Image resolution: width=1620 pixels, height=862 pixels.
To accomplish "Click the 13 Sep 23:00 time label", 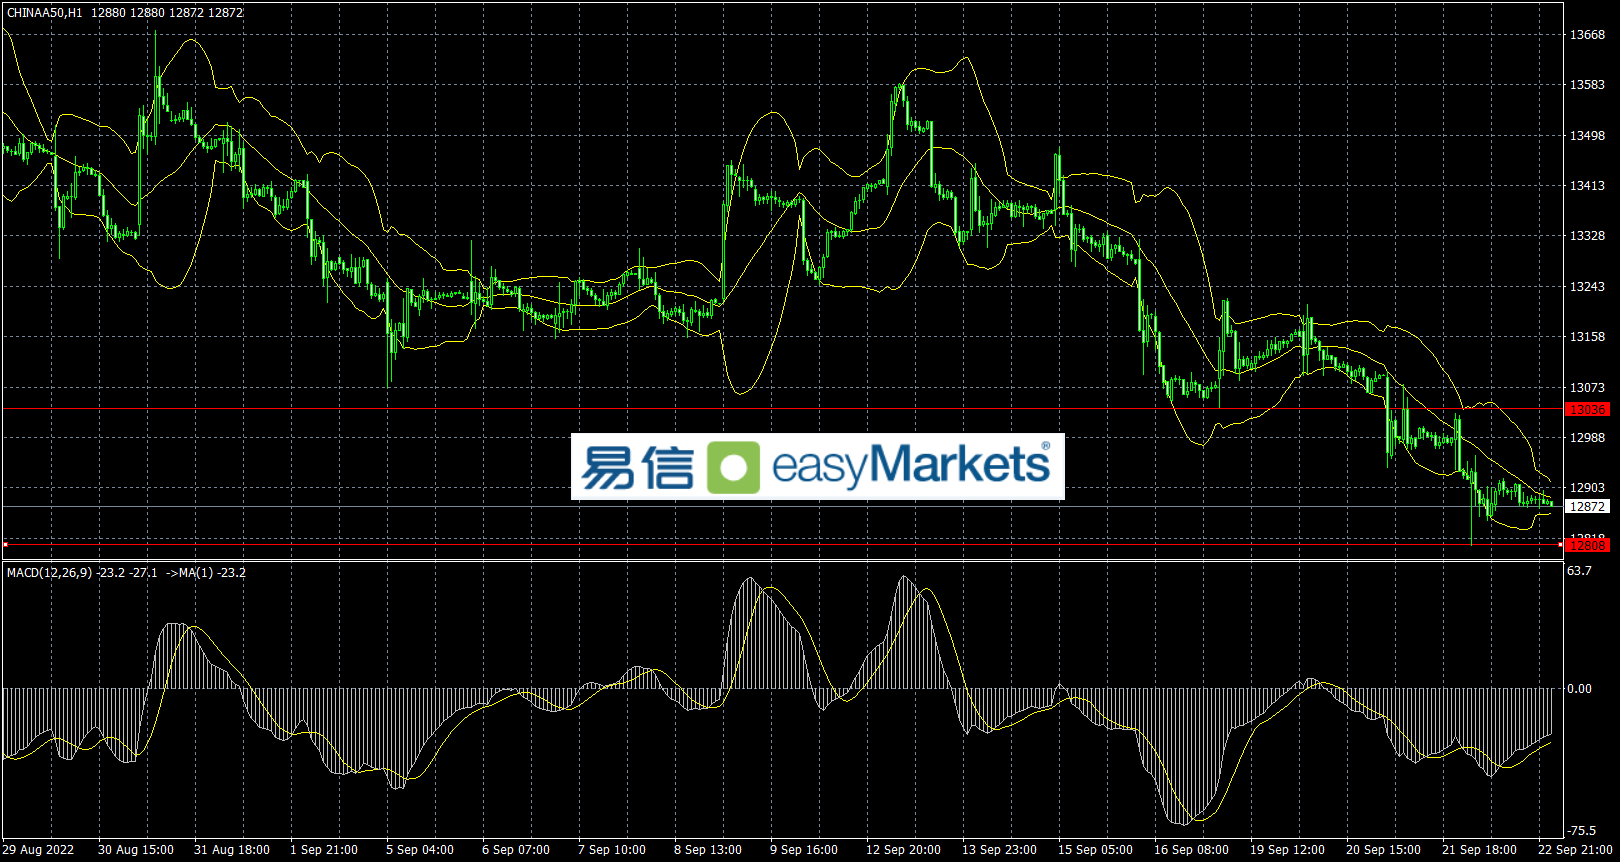I will pyautogui.click(x=999, y=850).
